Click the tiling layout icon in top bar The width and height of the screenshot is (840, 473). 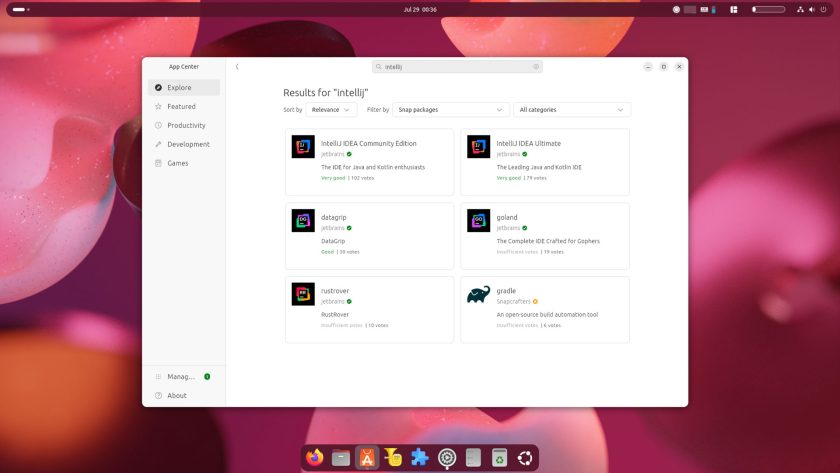[734, 9]
